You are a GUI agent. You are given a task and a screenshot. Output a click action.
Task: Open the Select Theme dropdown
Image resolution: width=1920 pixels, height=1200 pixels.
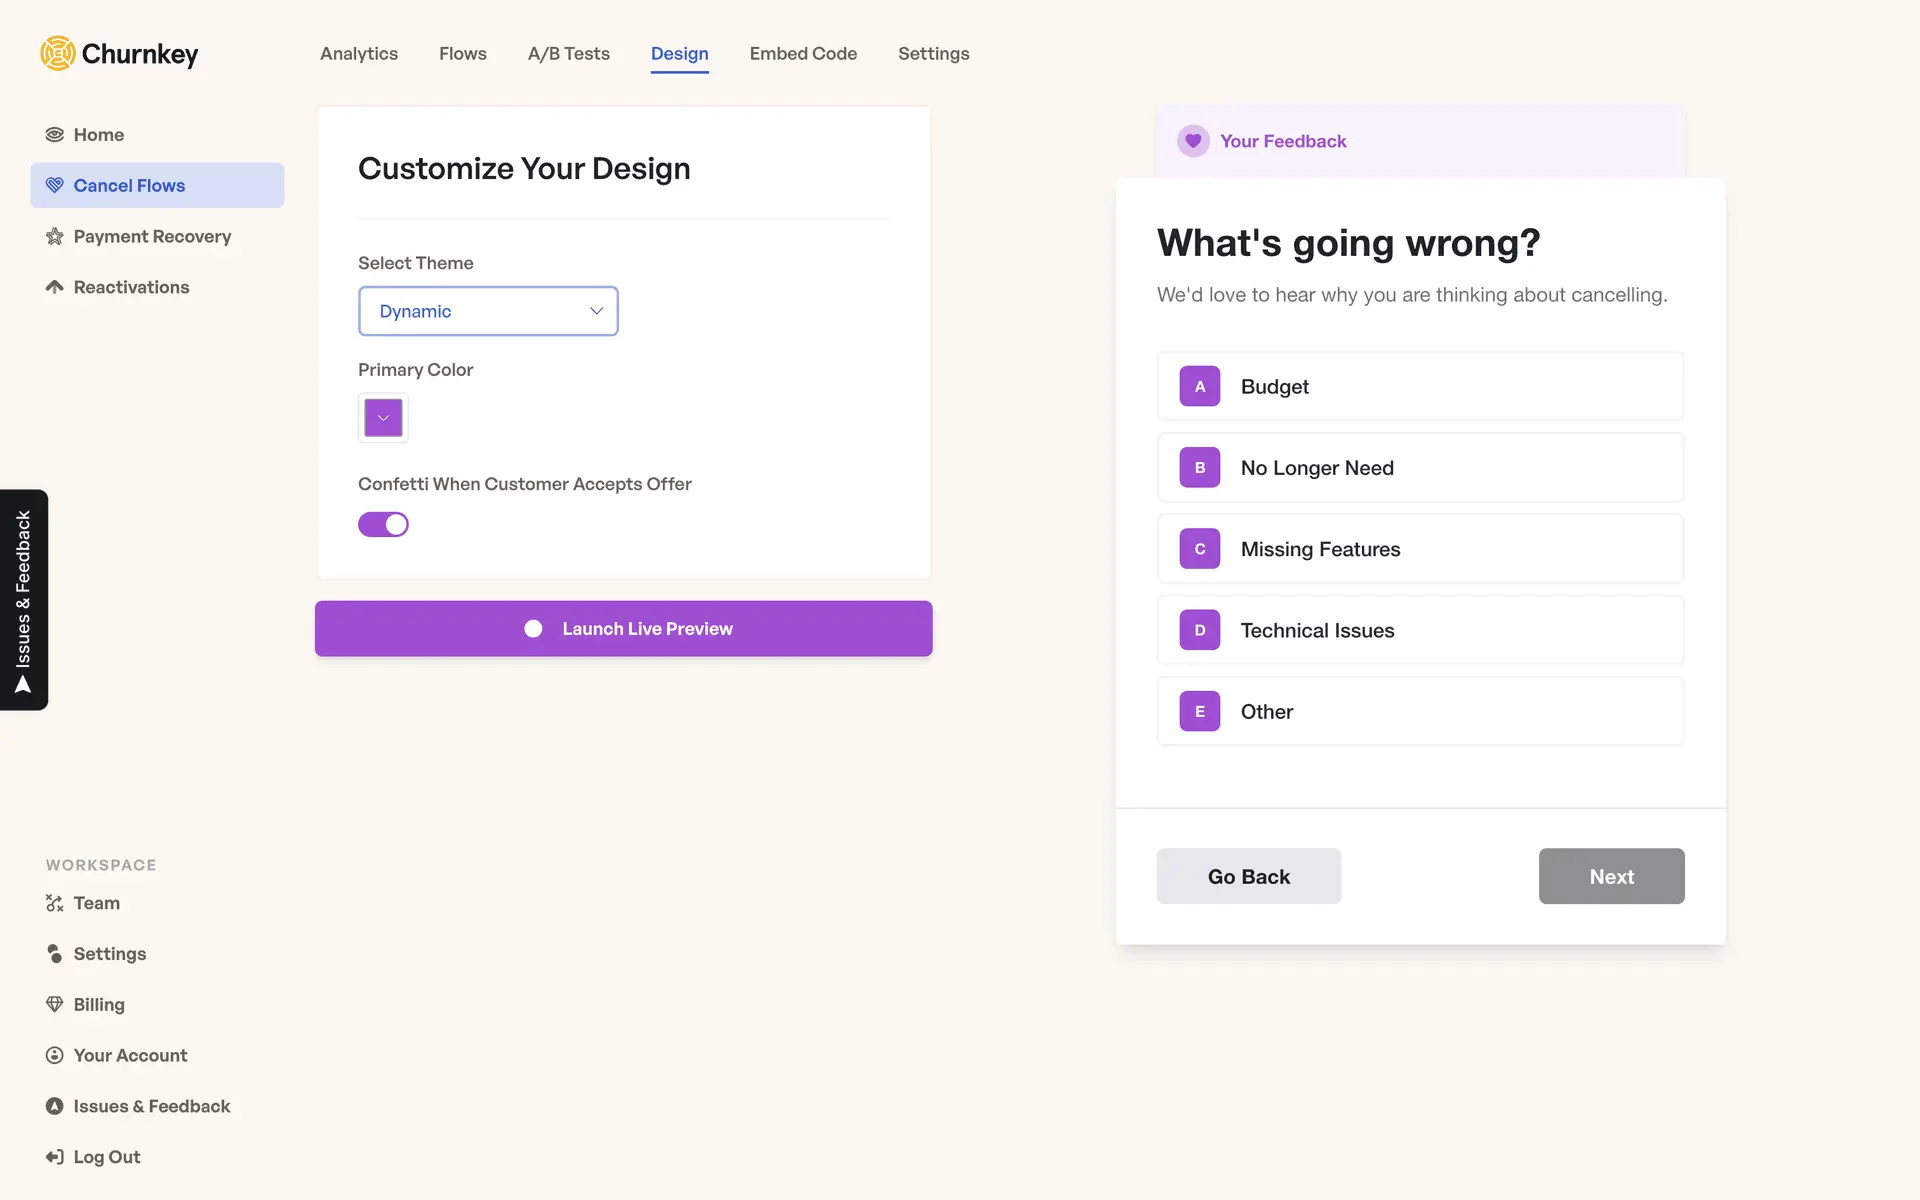[488, 311]
